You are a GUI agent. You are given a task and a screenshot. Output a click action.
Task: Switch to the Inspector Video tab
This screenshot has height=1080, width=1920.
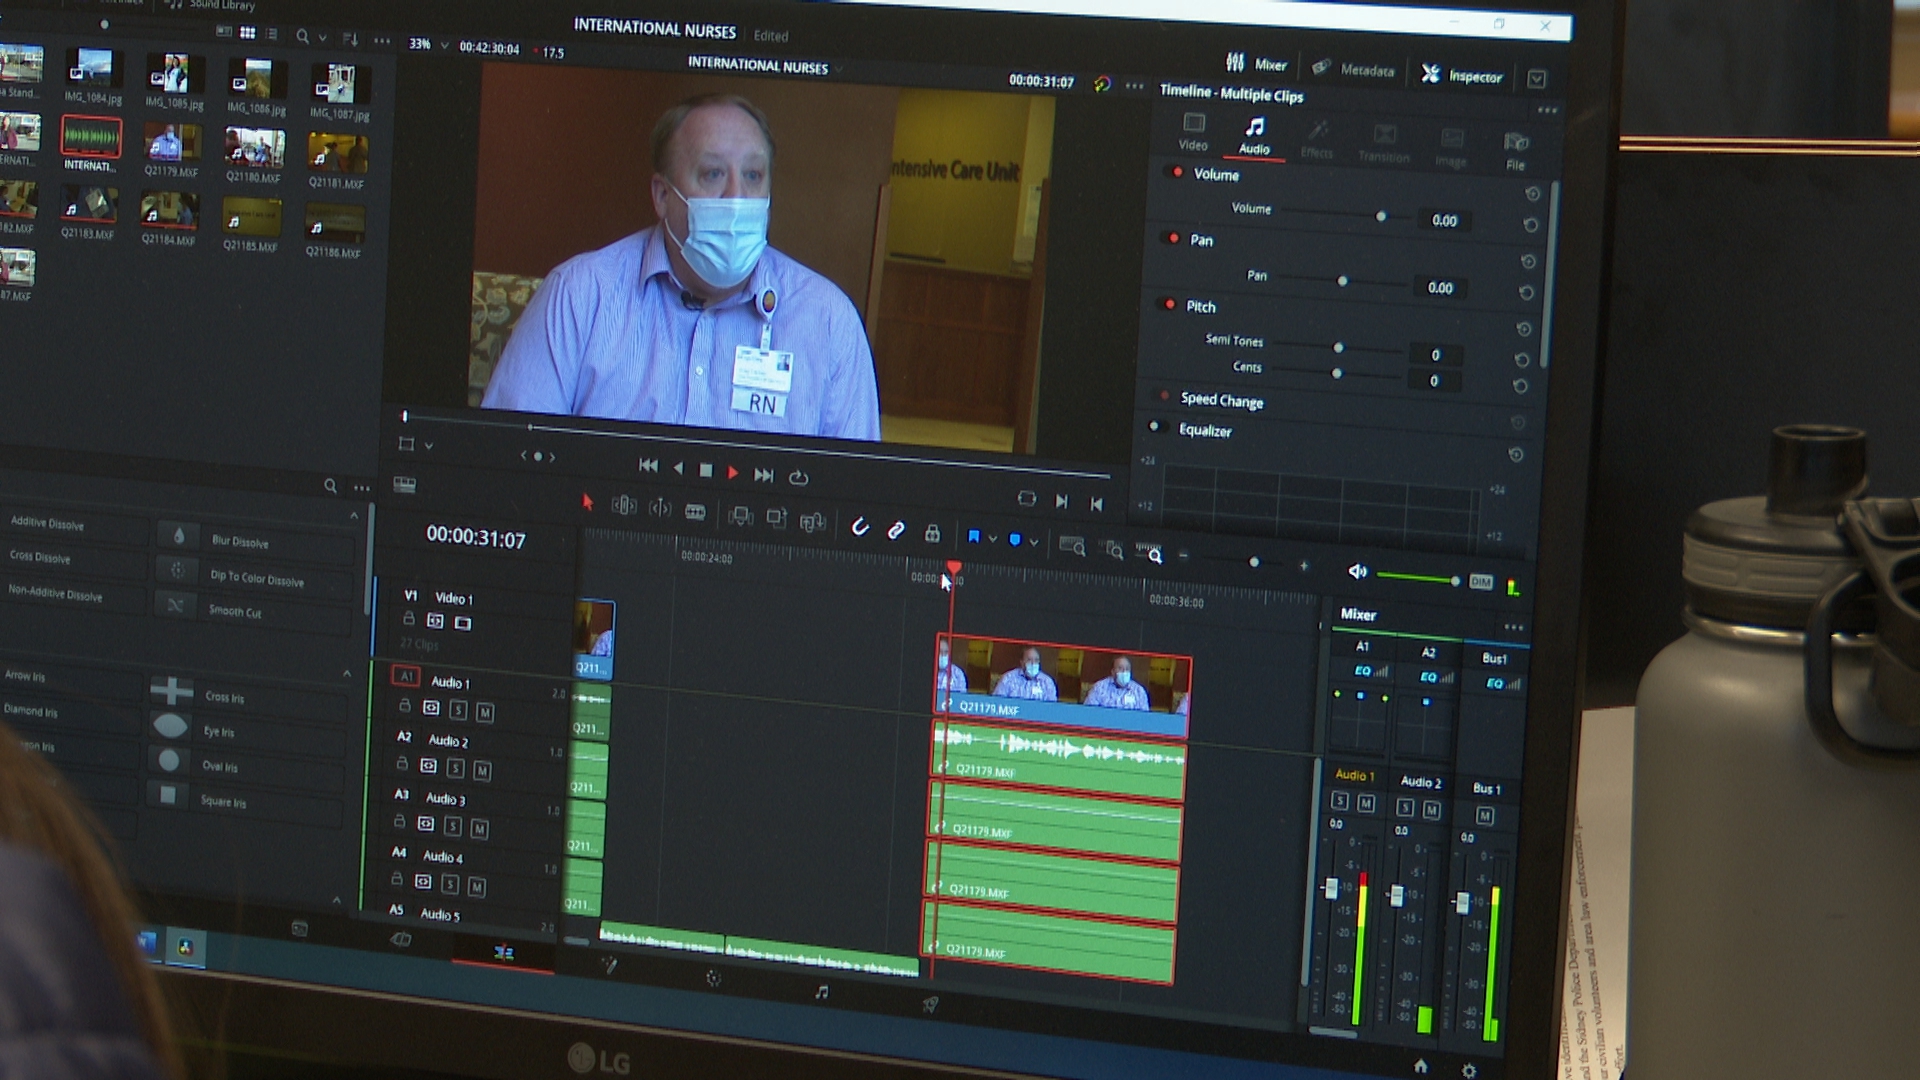pos(1193,131)
